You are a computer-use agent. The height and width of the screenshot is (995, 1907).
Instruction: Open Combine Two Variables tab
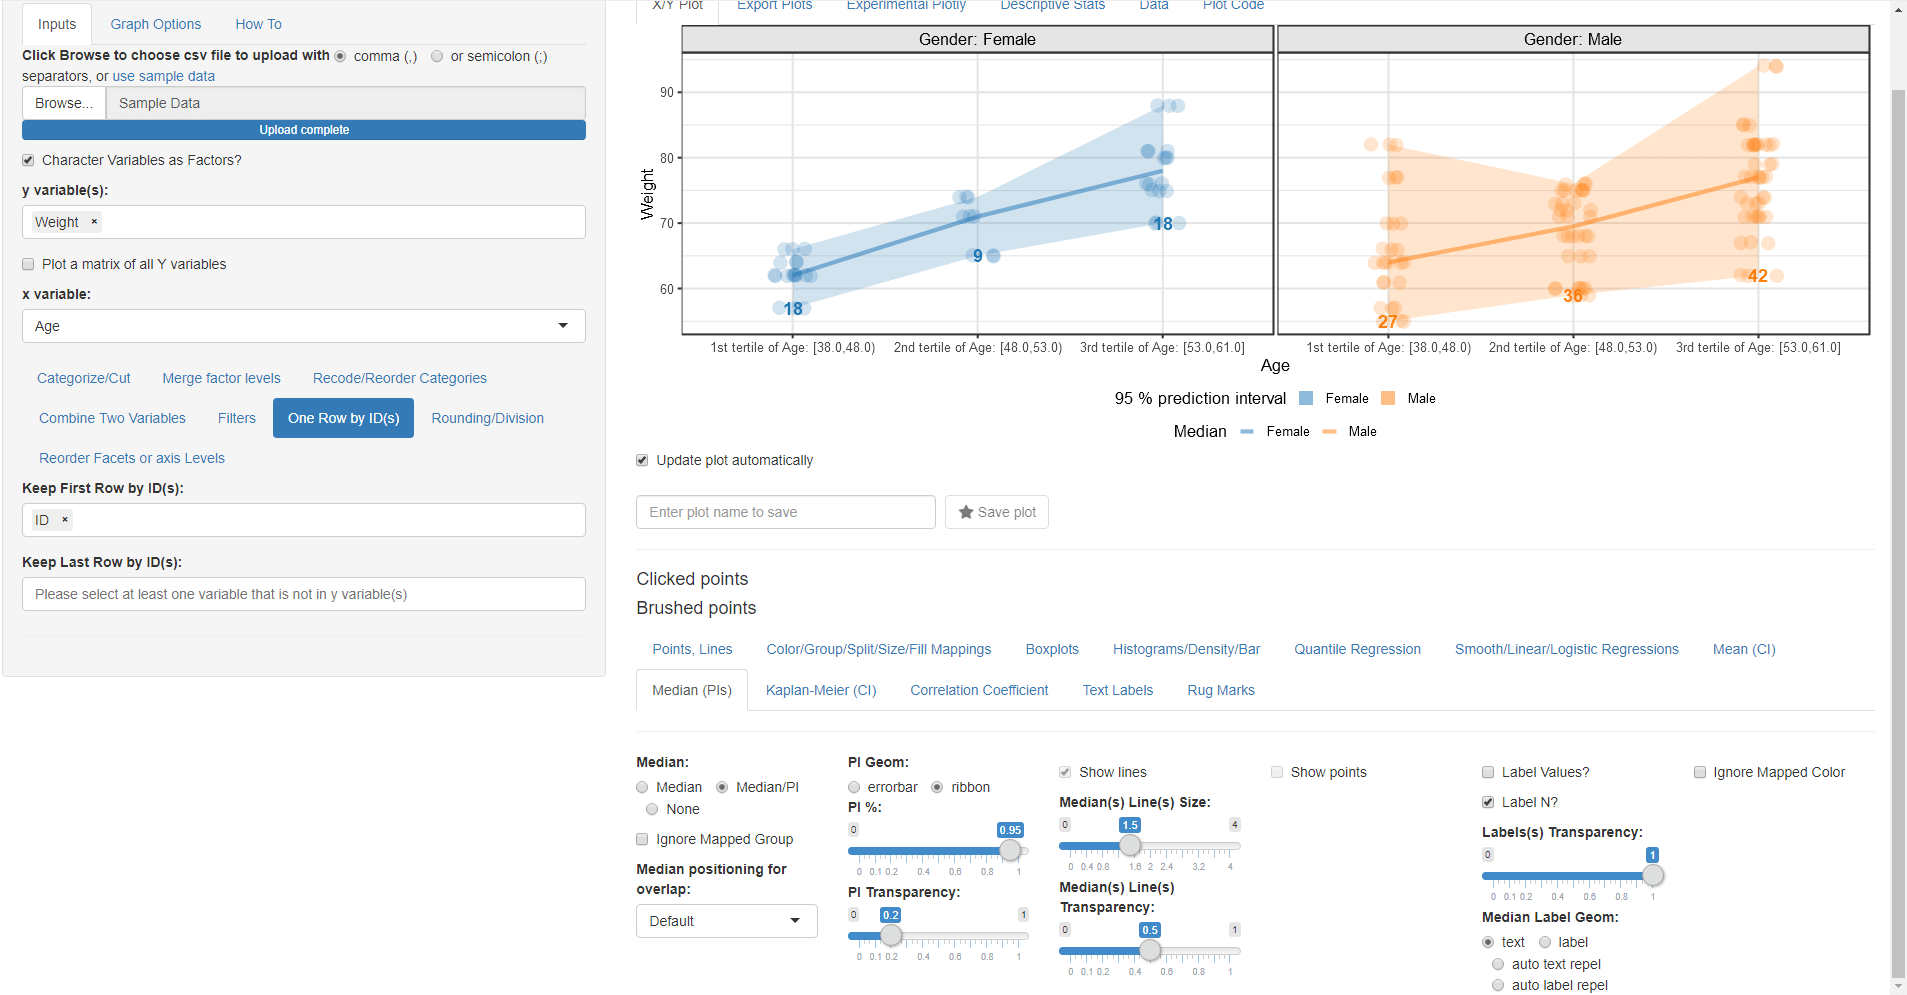tap(113, 418)
